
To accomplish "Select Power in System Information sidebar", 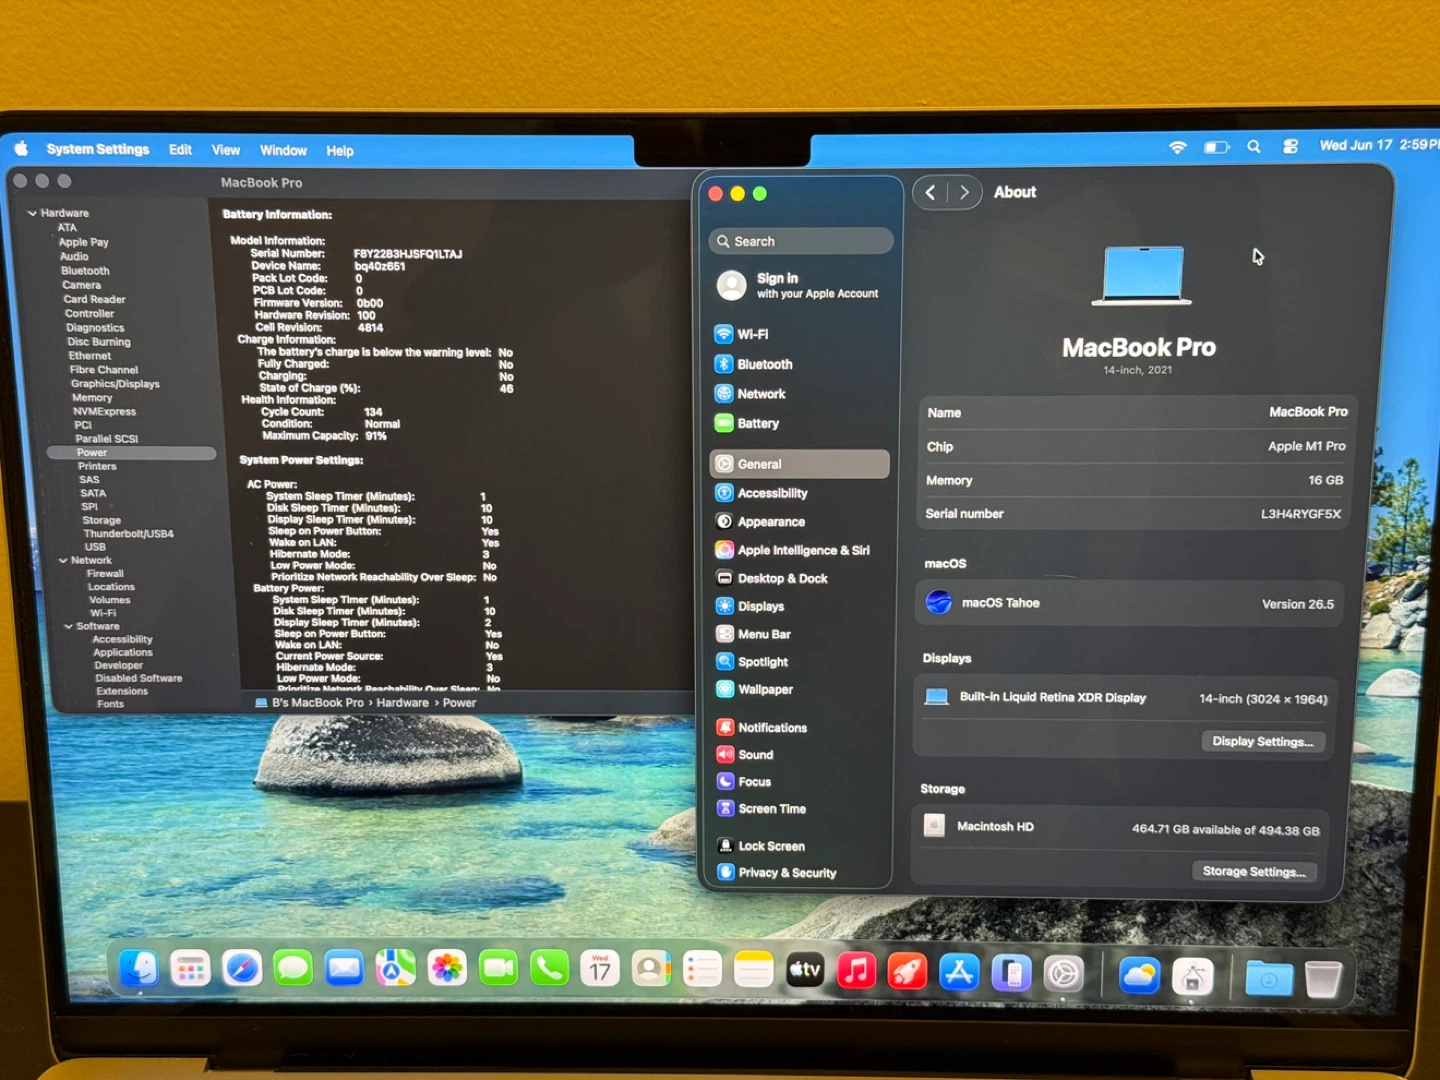I will [x=131, y=453].
